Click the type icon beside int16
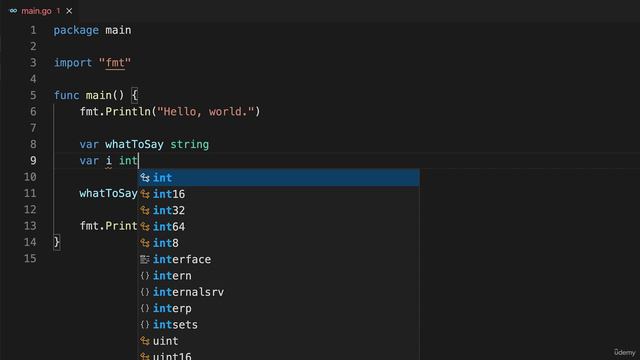This screenshot has height=360, width=640. 145,194
